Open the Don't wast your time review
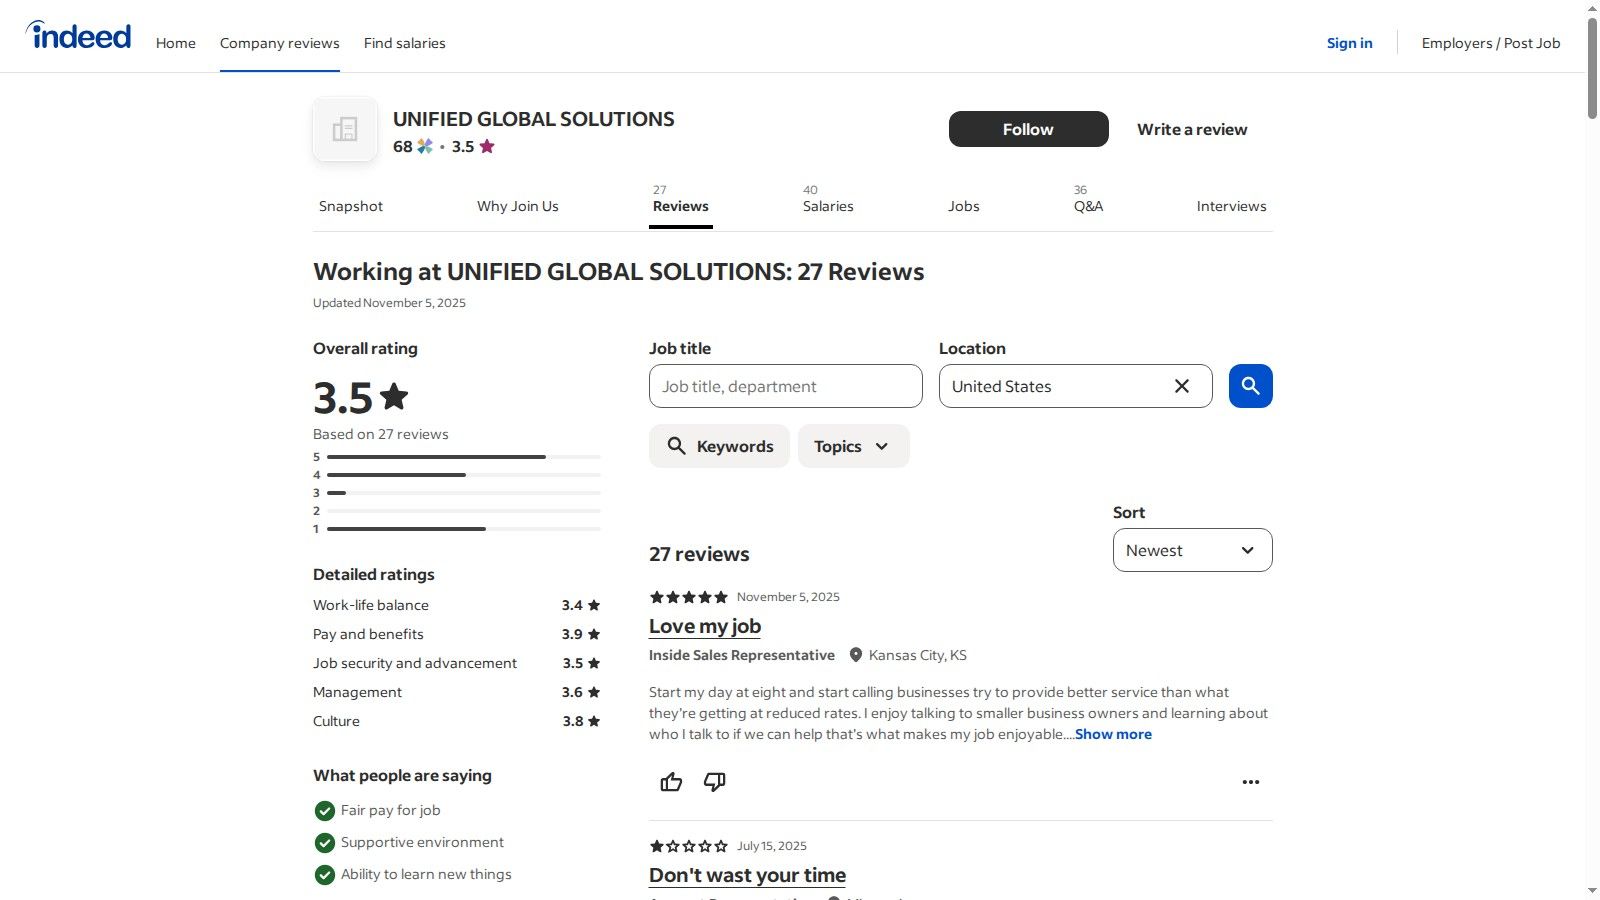Image resolution: width=1600 pixels, height=900 pixels. [x=747, y=875]
